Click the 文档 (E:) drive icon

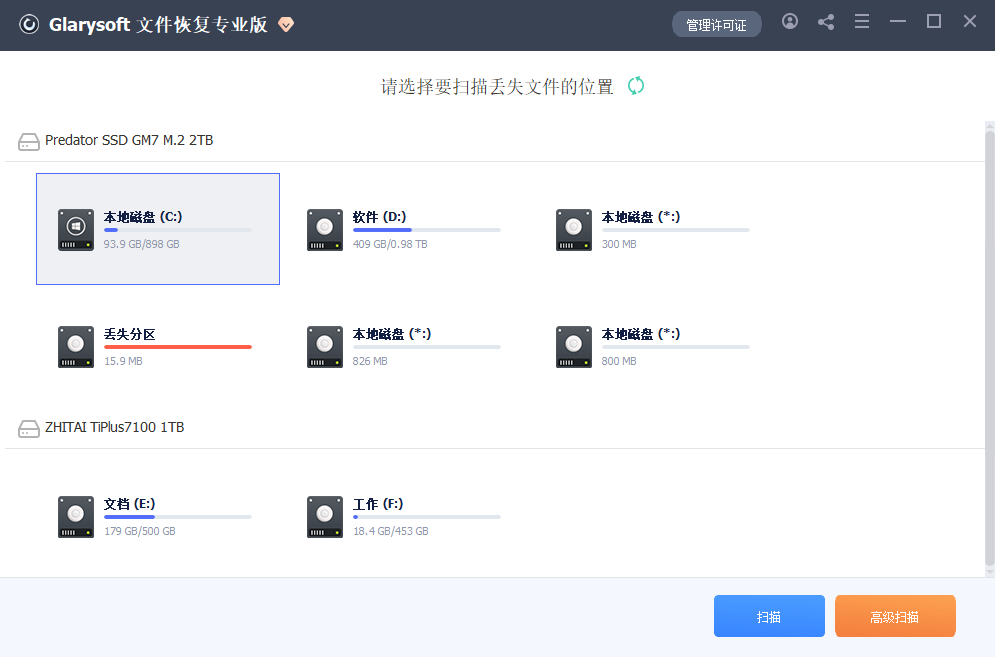pyautogui.click(x=76, y=516)
